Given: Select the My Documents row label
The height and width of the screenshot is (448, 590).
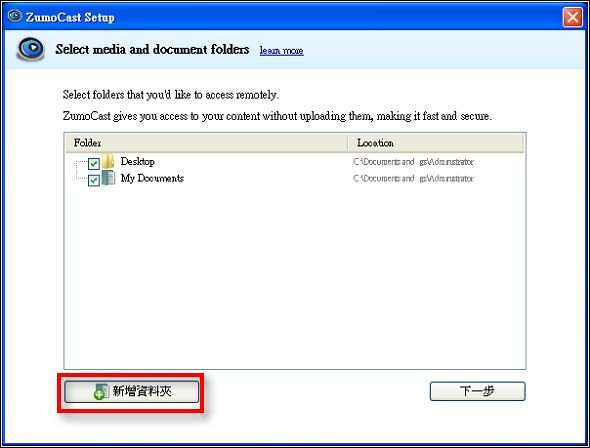Looking at the screenshot, I should (x=152, y=178).
